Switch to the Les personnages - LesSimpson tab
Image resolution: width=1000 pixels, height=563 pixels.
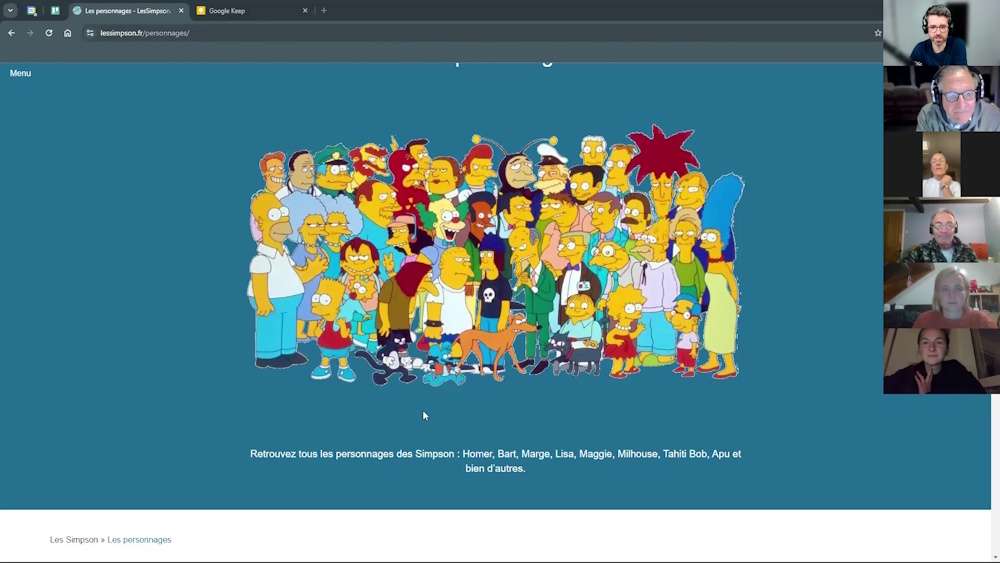click(x=128, y=11)
